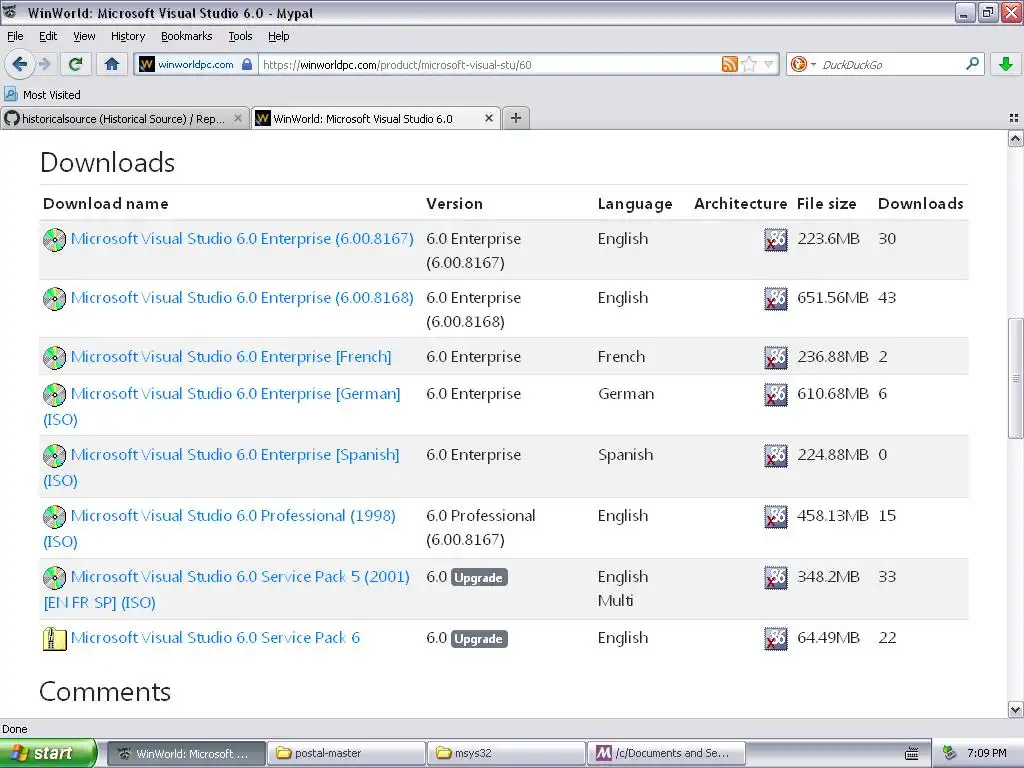
Task: Close the historicalsource tab
Action: [x=238, y=118]
